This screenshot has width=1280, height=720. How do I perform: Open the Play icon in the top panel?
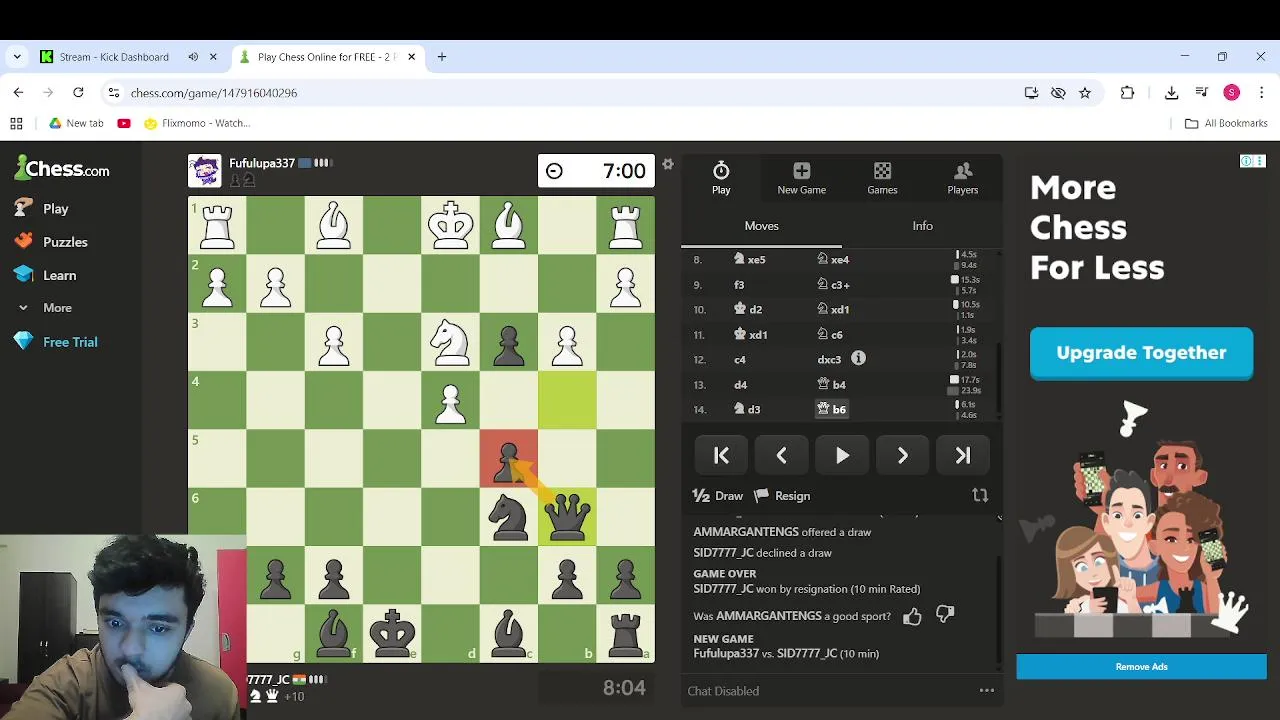tap(721, 178)
